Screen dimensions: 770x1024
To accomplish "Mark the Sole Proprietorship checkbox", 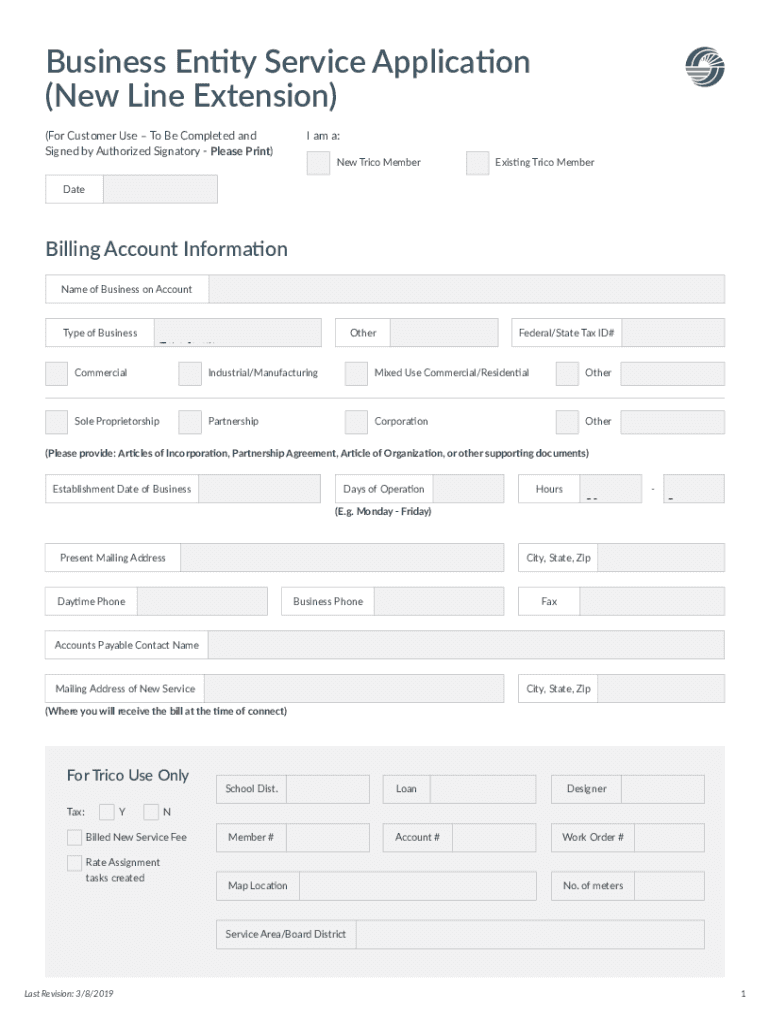I will [57, 422].
